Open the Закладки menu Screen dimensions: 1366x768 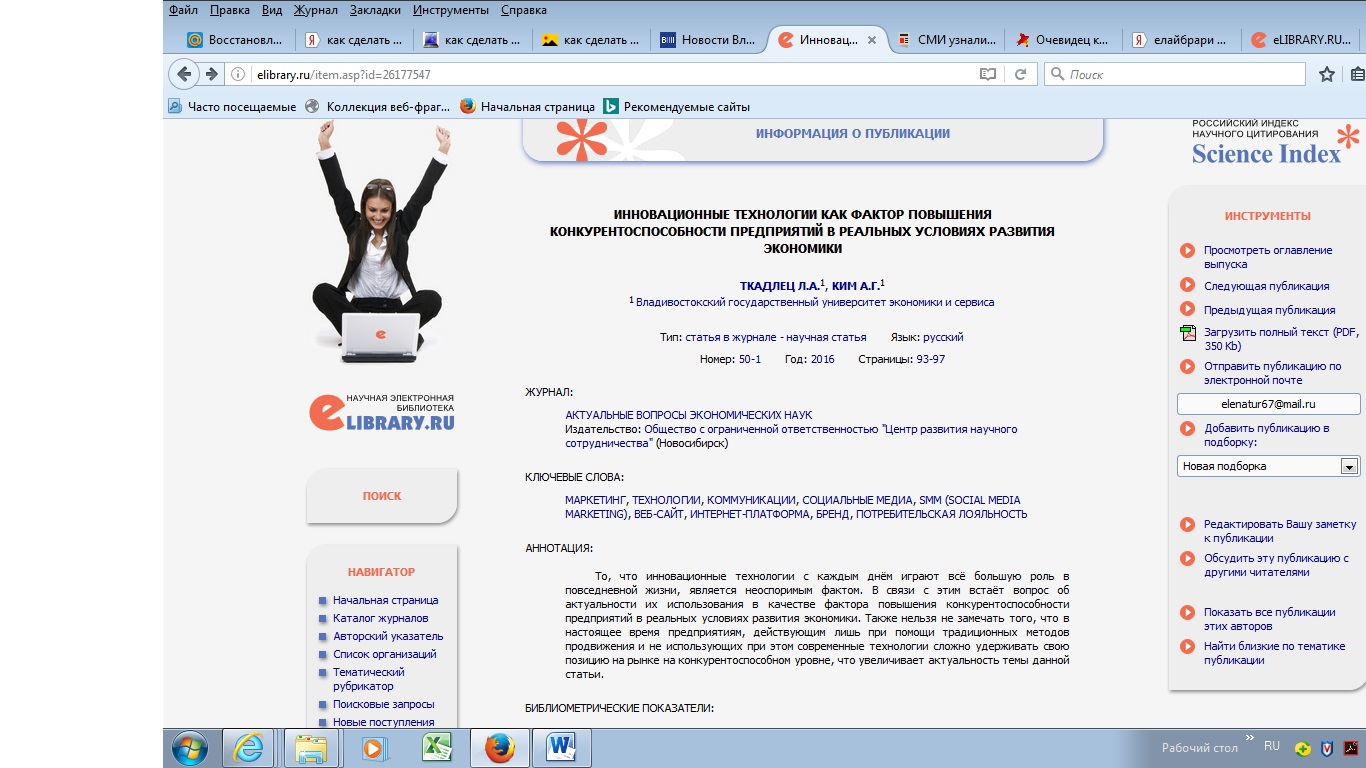pos(375,10)
